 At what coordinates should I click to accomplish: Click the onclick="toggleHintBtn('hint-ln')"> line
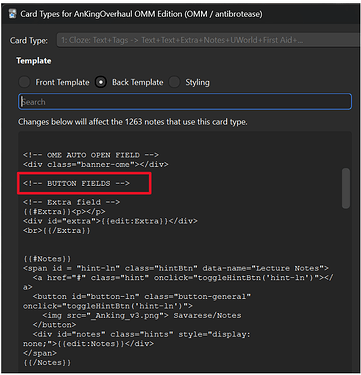pyautogui.click(x=108, y=306)
